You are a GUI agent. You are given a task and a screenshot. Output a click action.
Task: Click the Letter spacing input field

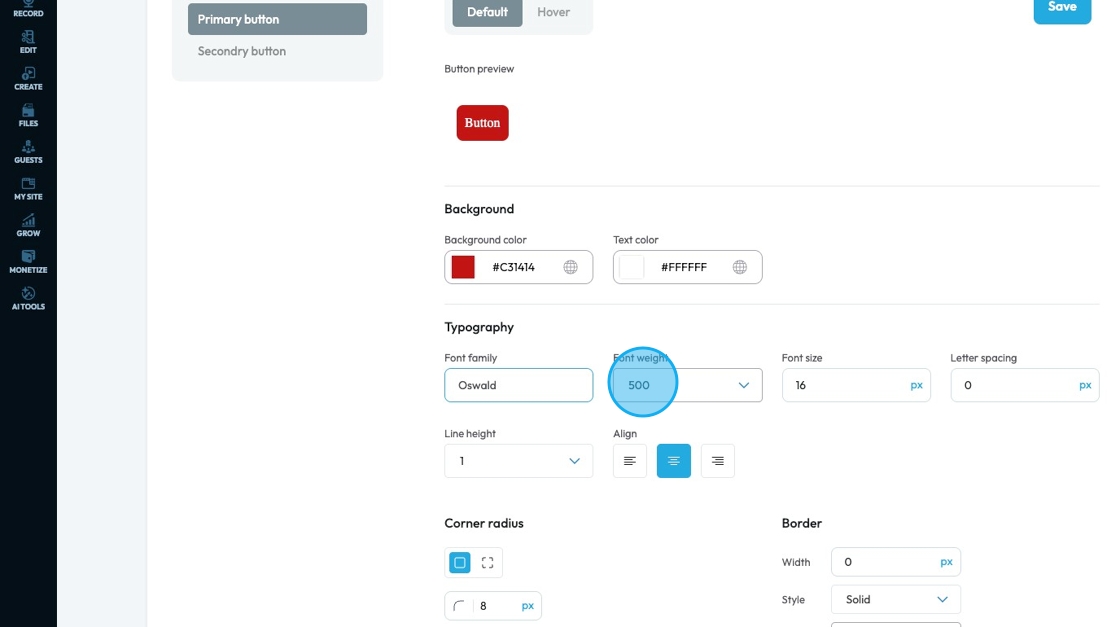pyautogui.click(x=1024, y=385)
